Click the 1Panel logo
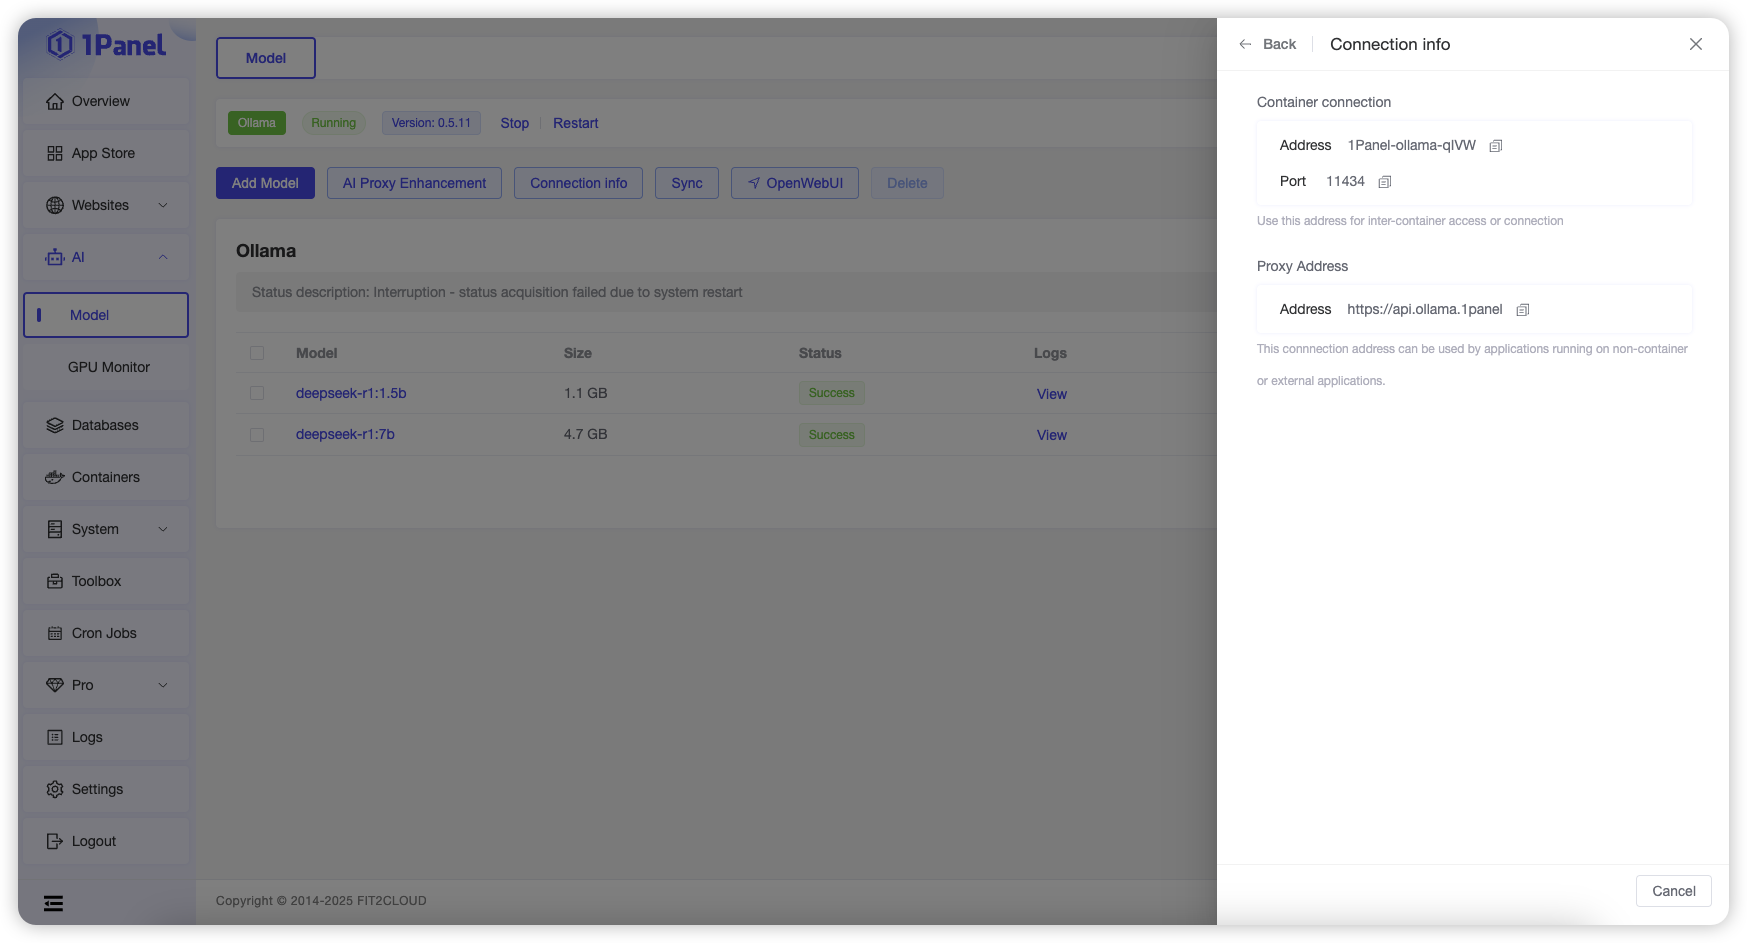This screenshot has width=1747, height=943. coord(106,45)
